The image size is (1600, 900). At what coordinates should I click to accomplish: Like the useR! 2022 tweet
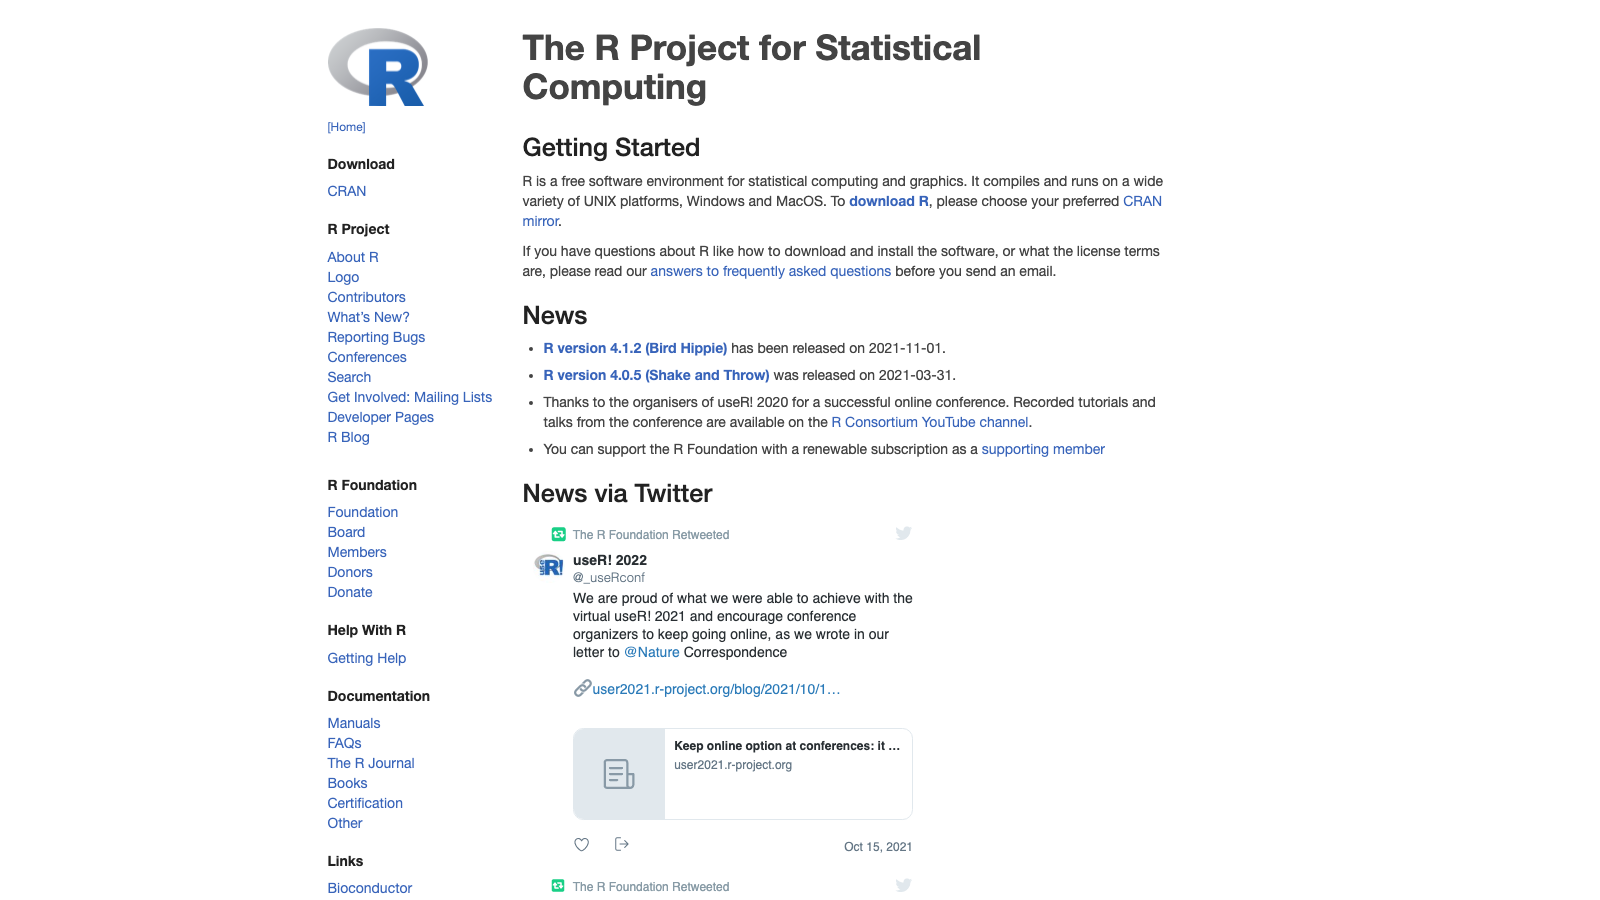tap(582, 845)
